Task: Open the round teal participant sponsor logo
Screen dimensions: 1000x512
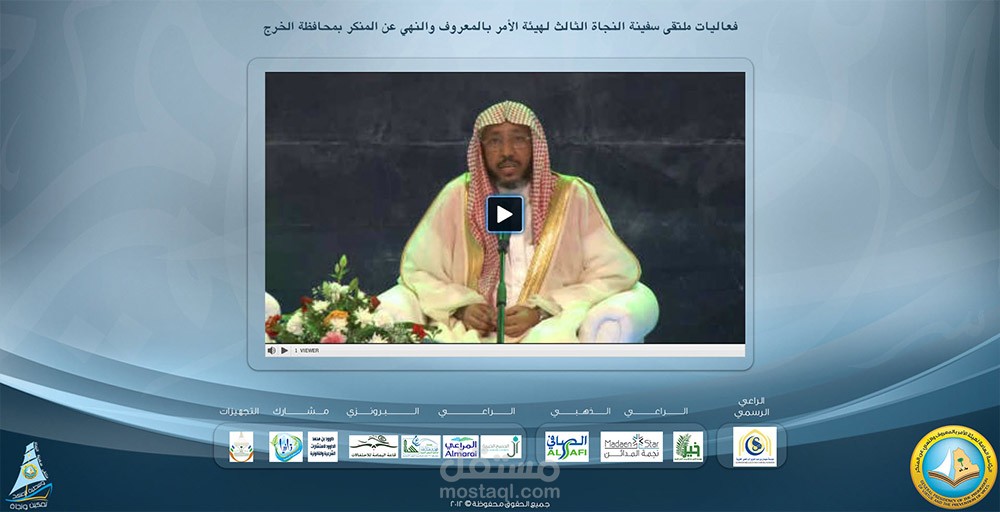Action: click(x=286, y=446)
